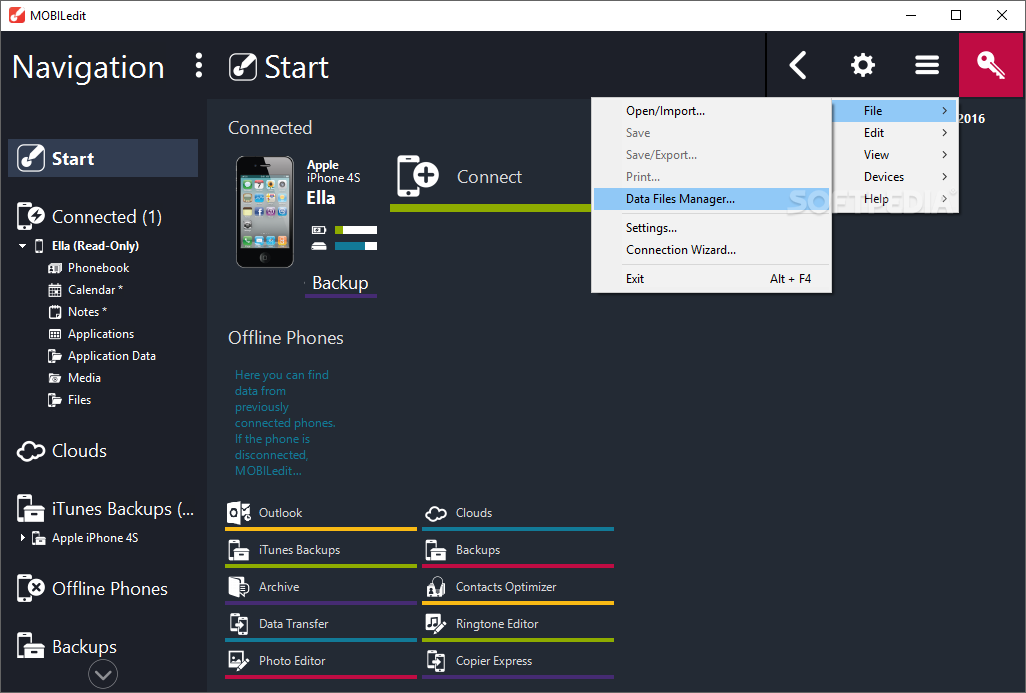Click the Connect phone plus icon
The width and height of the screenshot is (1026, 693).
point(417,176)
